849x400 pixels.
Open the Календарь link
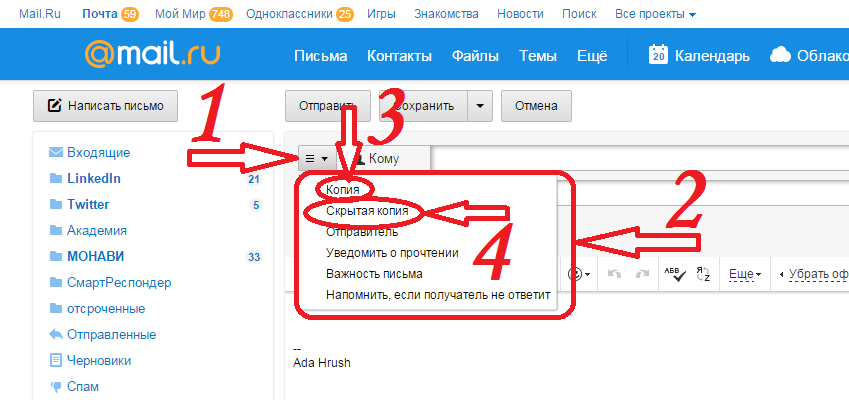712,56
